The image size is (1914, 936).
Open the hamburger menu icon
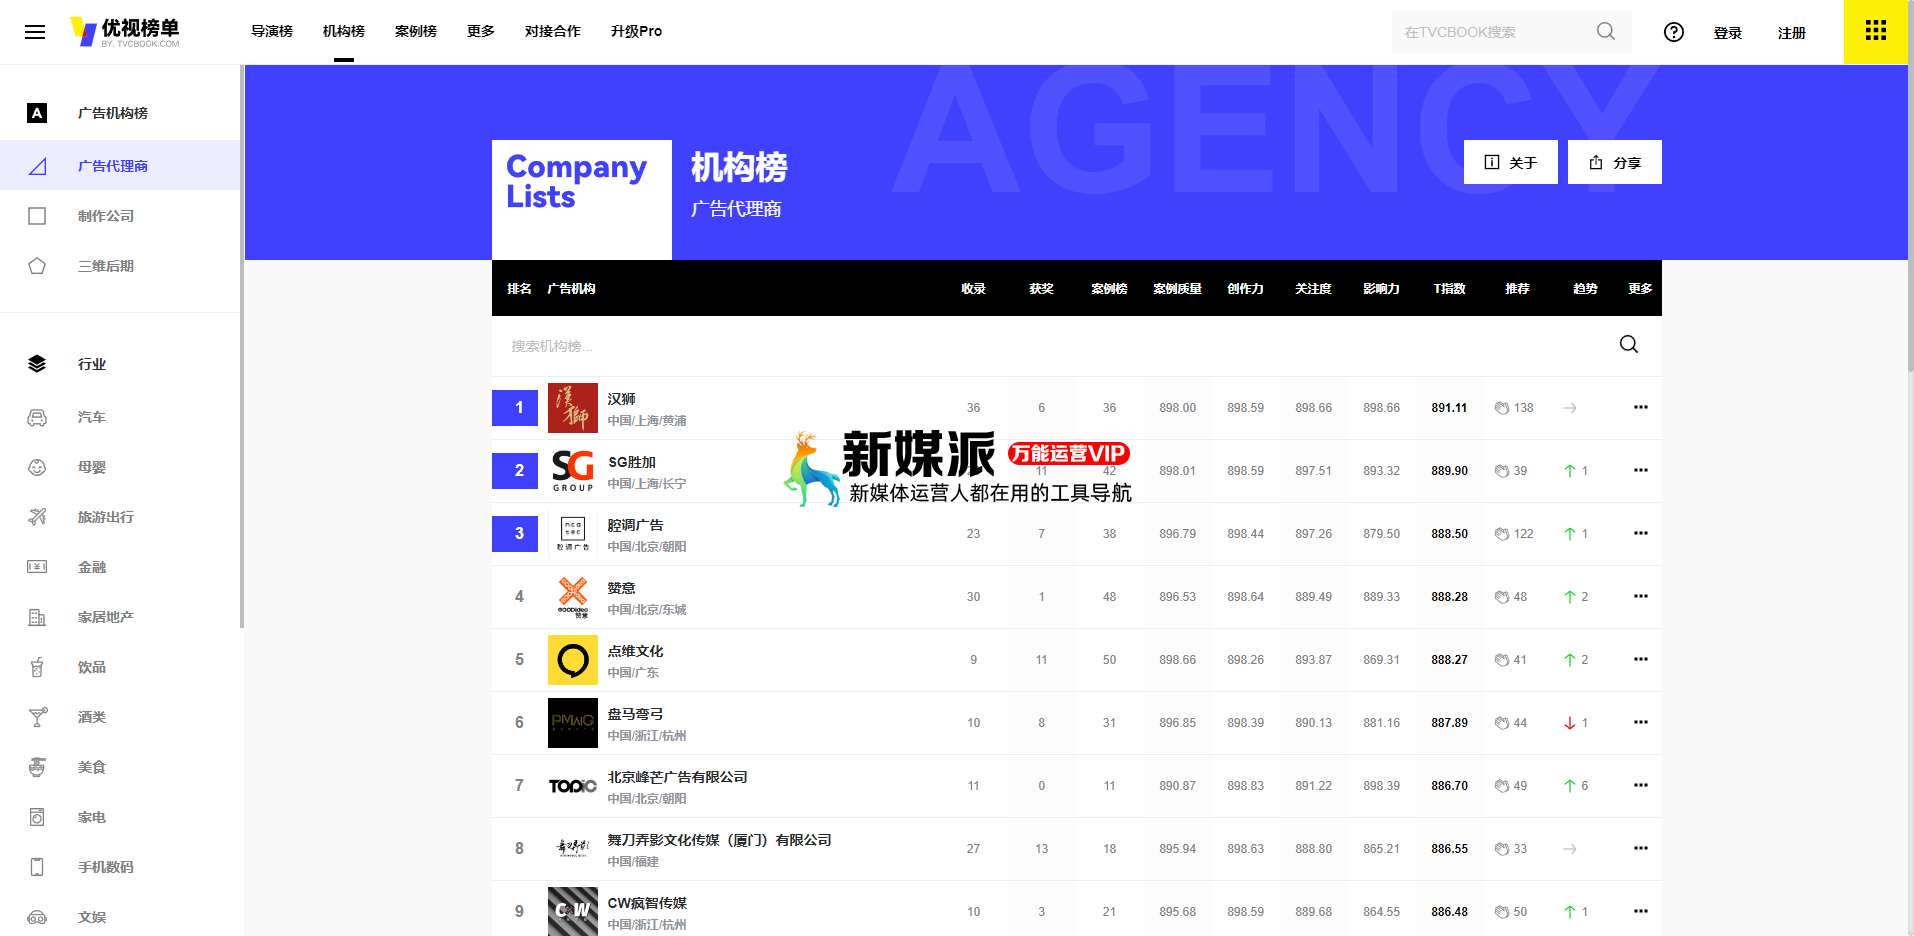point(35,32)
